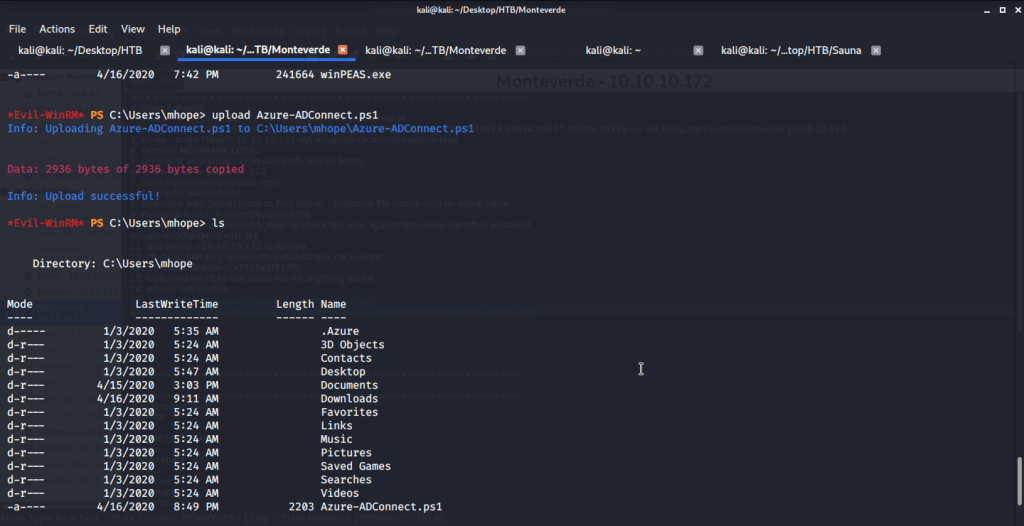Open the Actions menu
This screenshot has height=526, width=1024.
[57, 29]
